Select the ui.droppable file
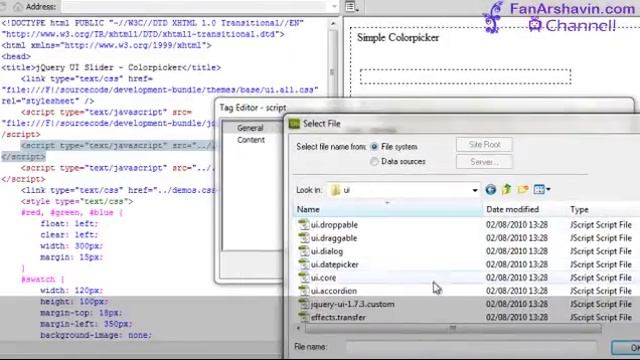The height and width of the screenshot is (360, 640). [x=334, y=225]
